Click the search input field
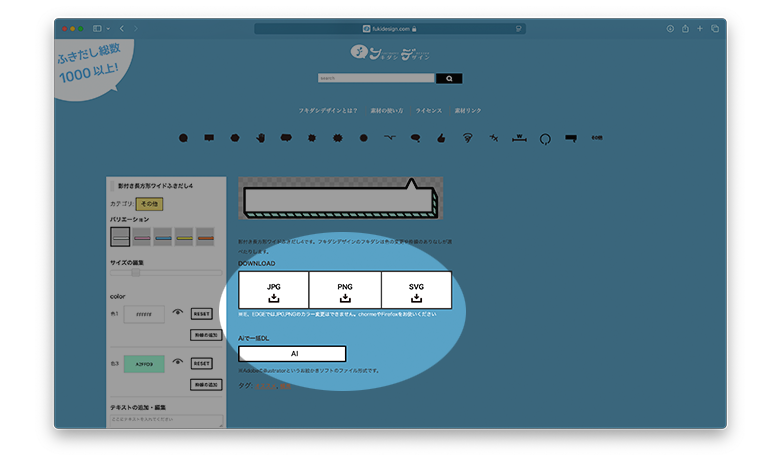Image resolution: width=780 pixels, height=455 pixels. pyautogui.click(x=376, y=78)
